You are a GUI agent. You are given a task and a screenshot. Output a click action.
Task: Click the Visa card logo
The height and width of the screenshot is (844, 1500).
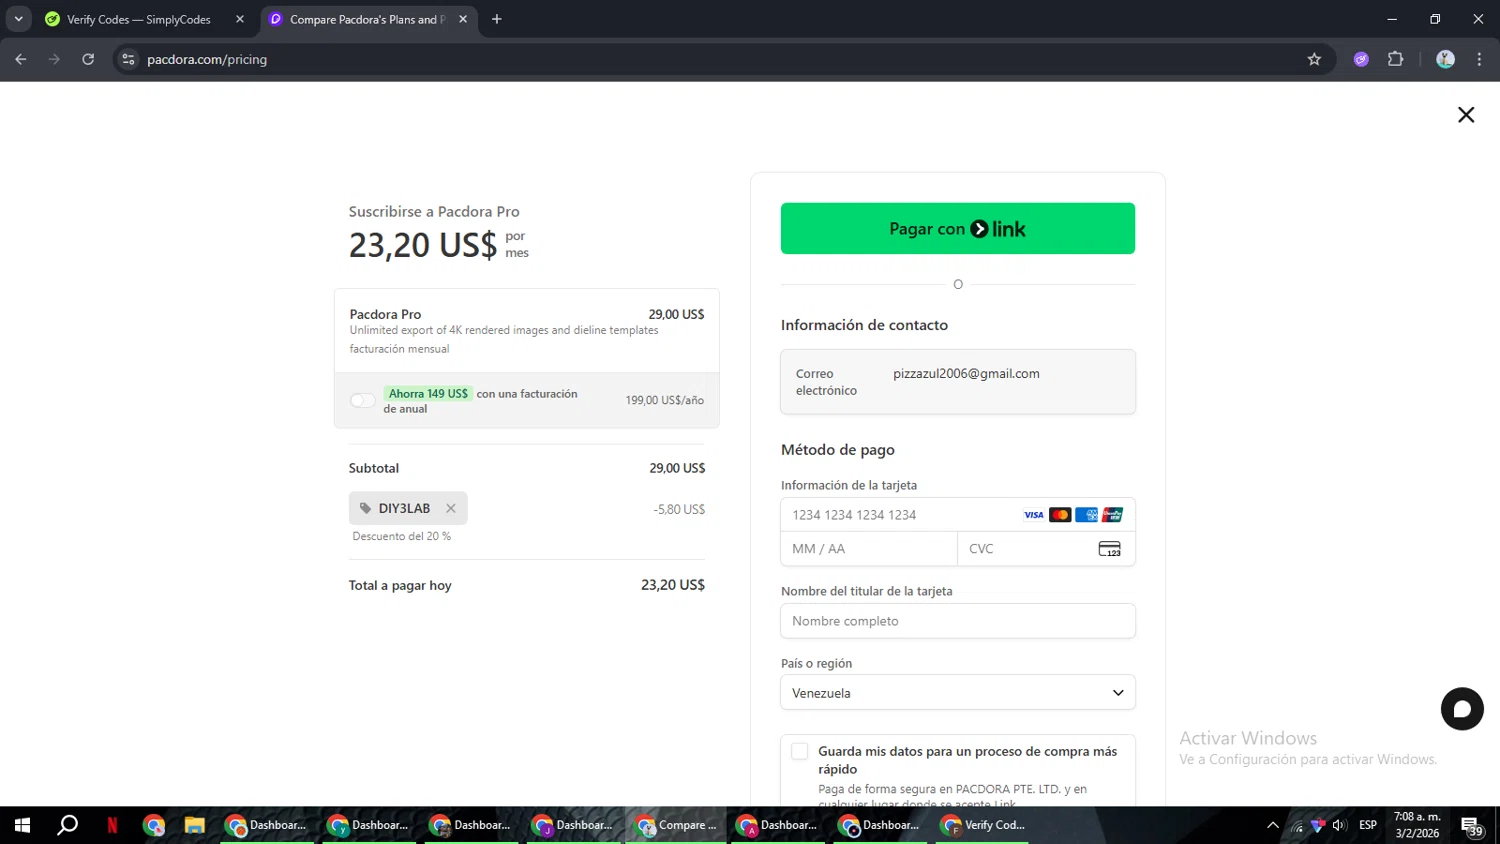click(x=1034, y=515)
